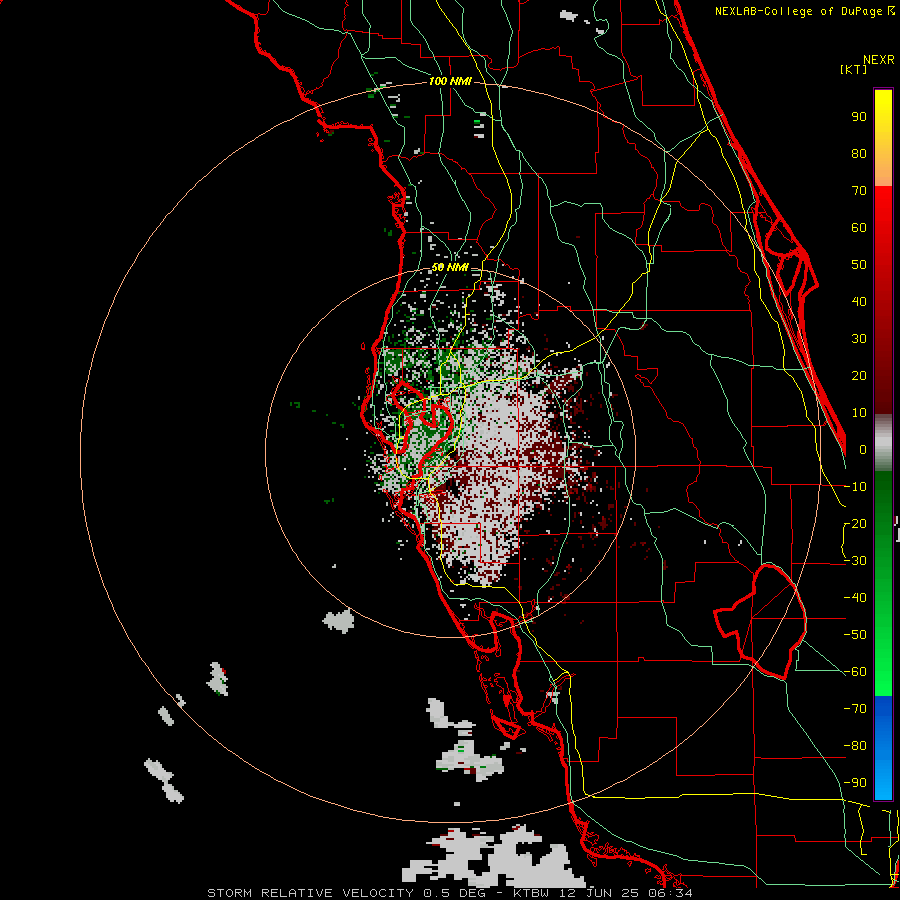Click the positive 10 scale value
This screenshot has width=900, height=900.
tap(859, 413)
